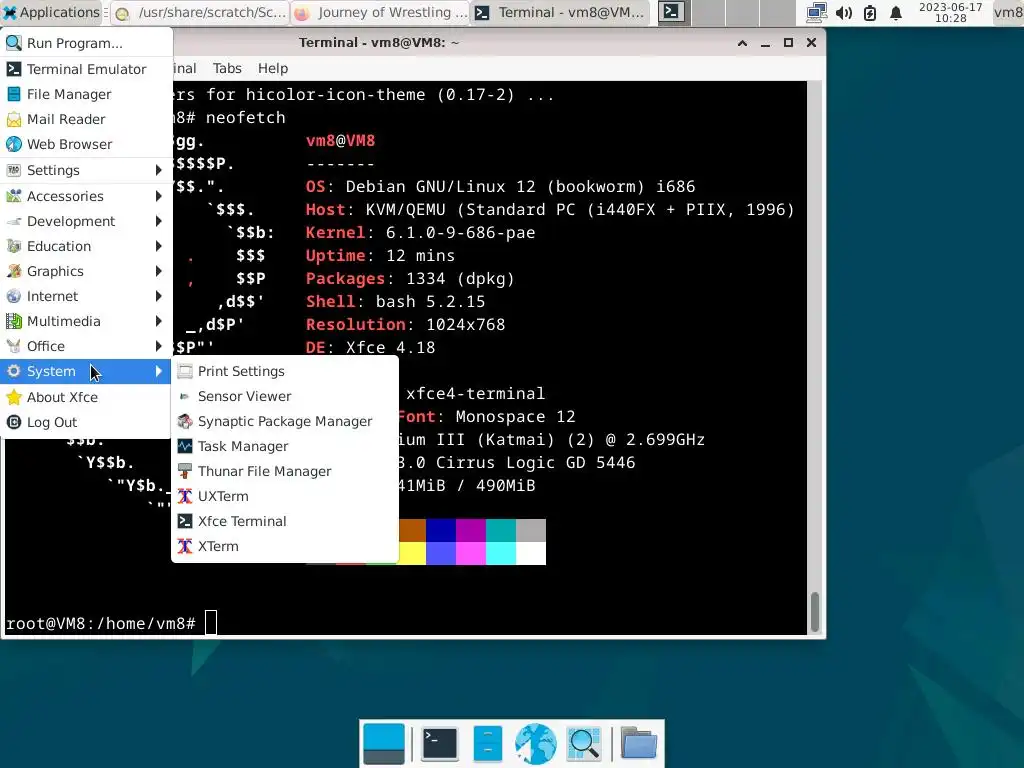1024x768 pixels.
Task: Open the Tabs menu in terminal
Action: pyautogui.click(x=227, y=68)
